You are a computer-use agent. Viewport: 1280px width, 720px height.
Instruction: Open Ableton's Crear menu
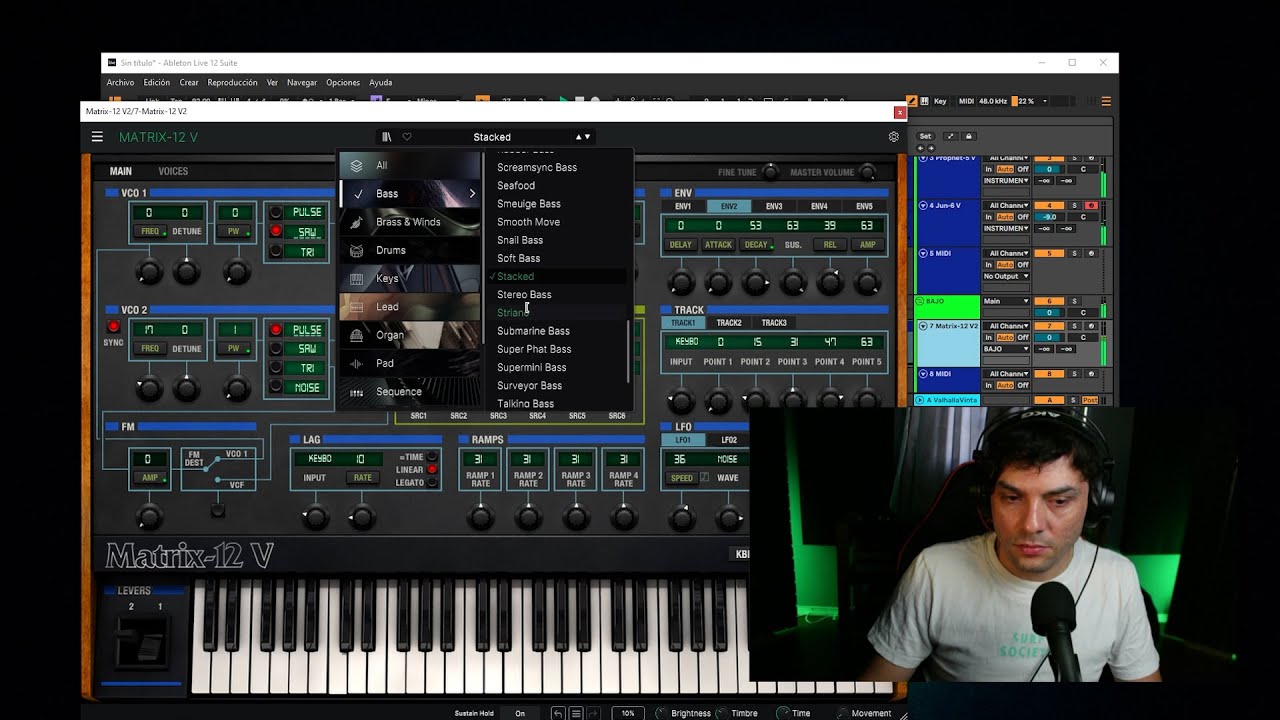[189, 83]
